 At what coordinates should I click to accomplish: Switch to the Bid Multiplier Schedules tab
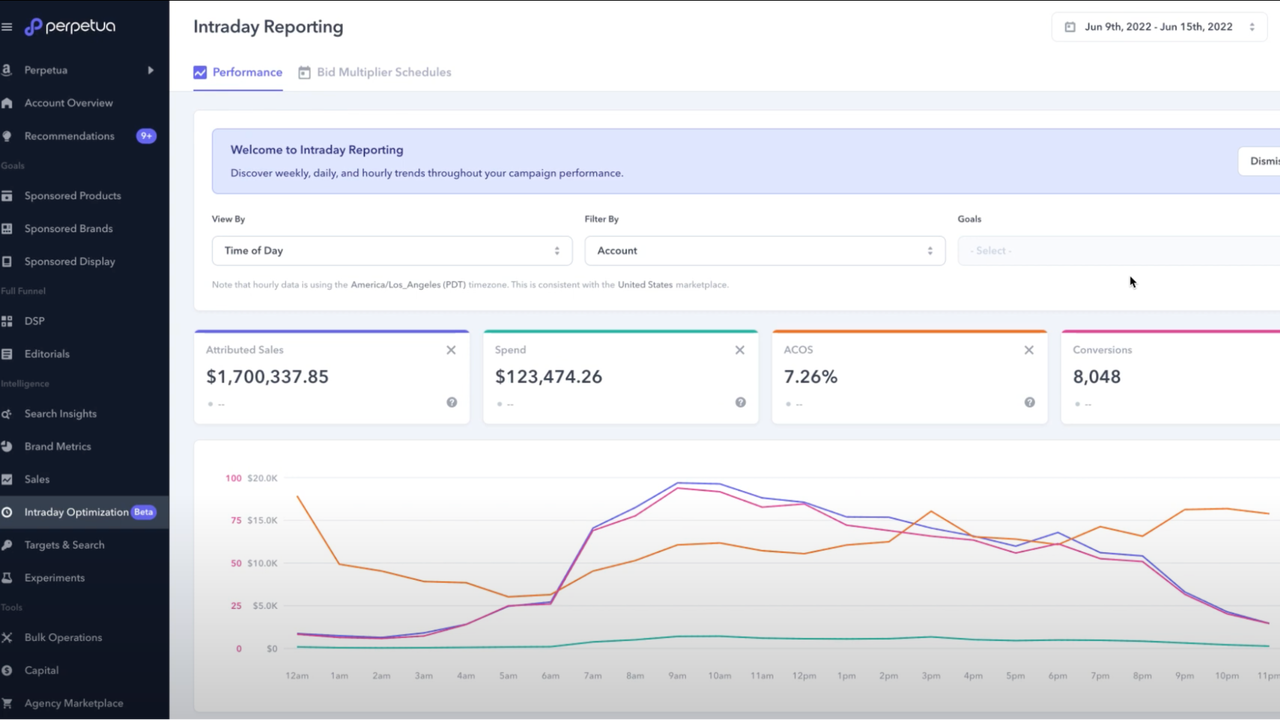tap(383, 72)
